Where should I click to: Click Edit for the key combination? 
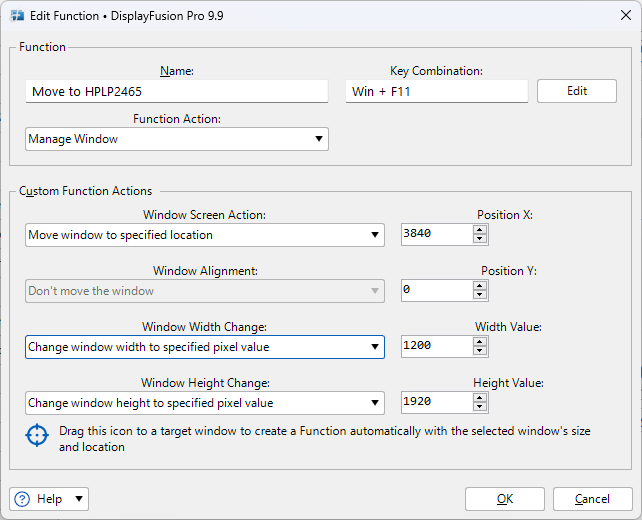point(577,91)
